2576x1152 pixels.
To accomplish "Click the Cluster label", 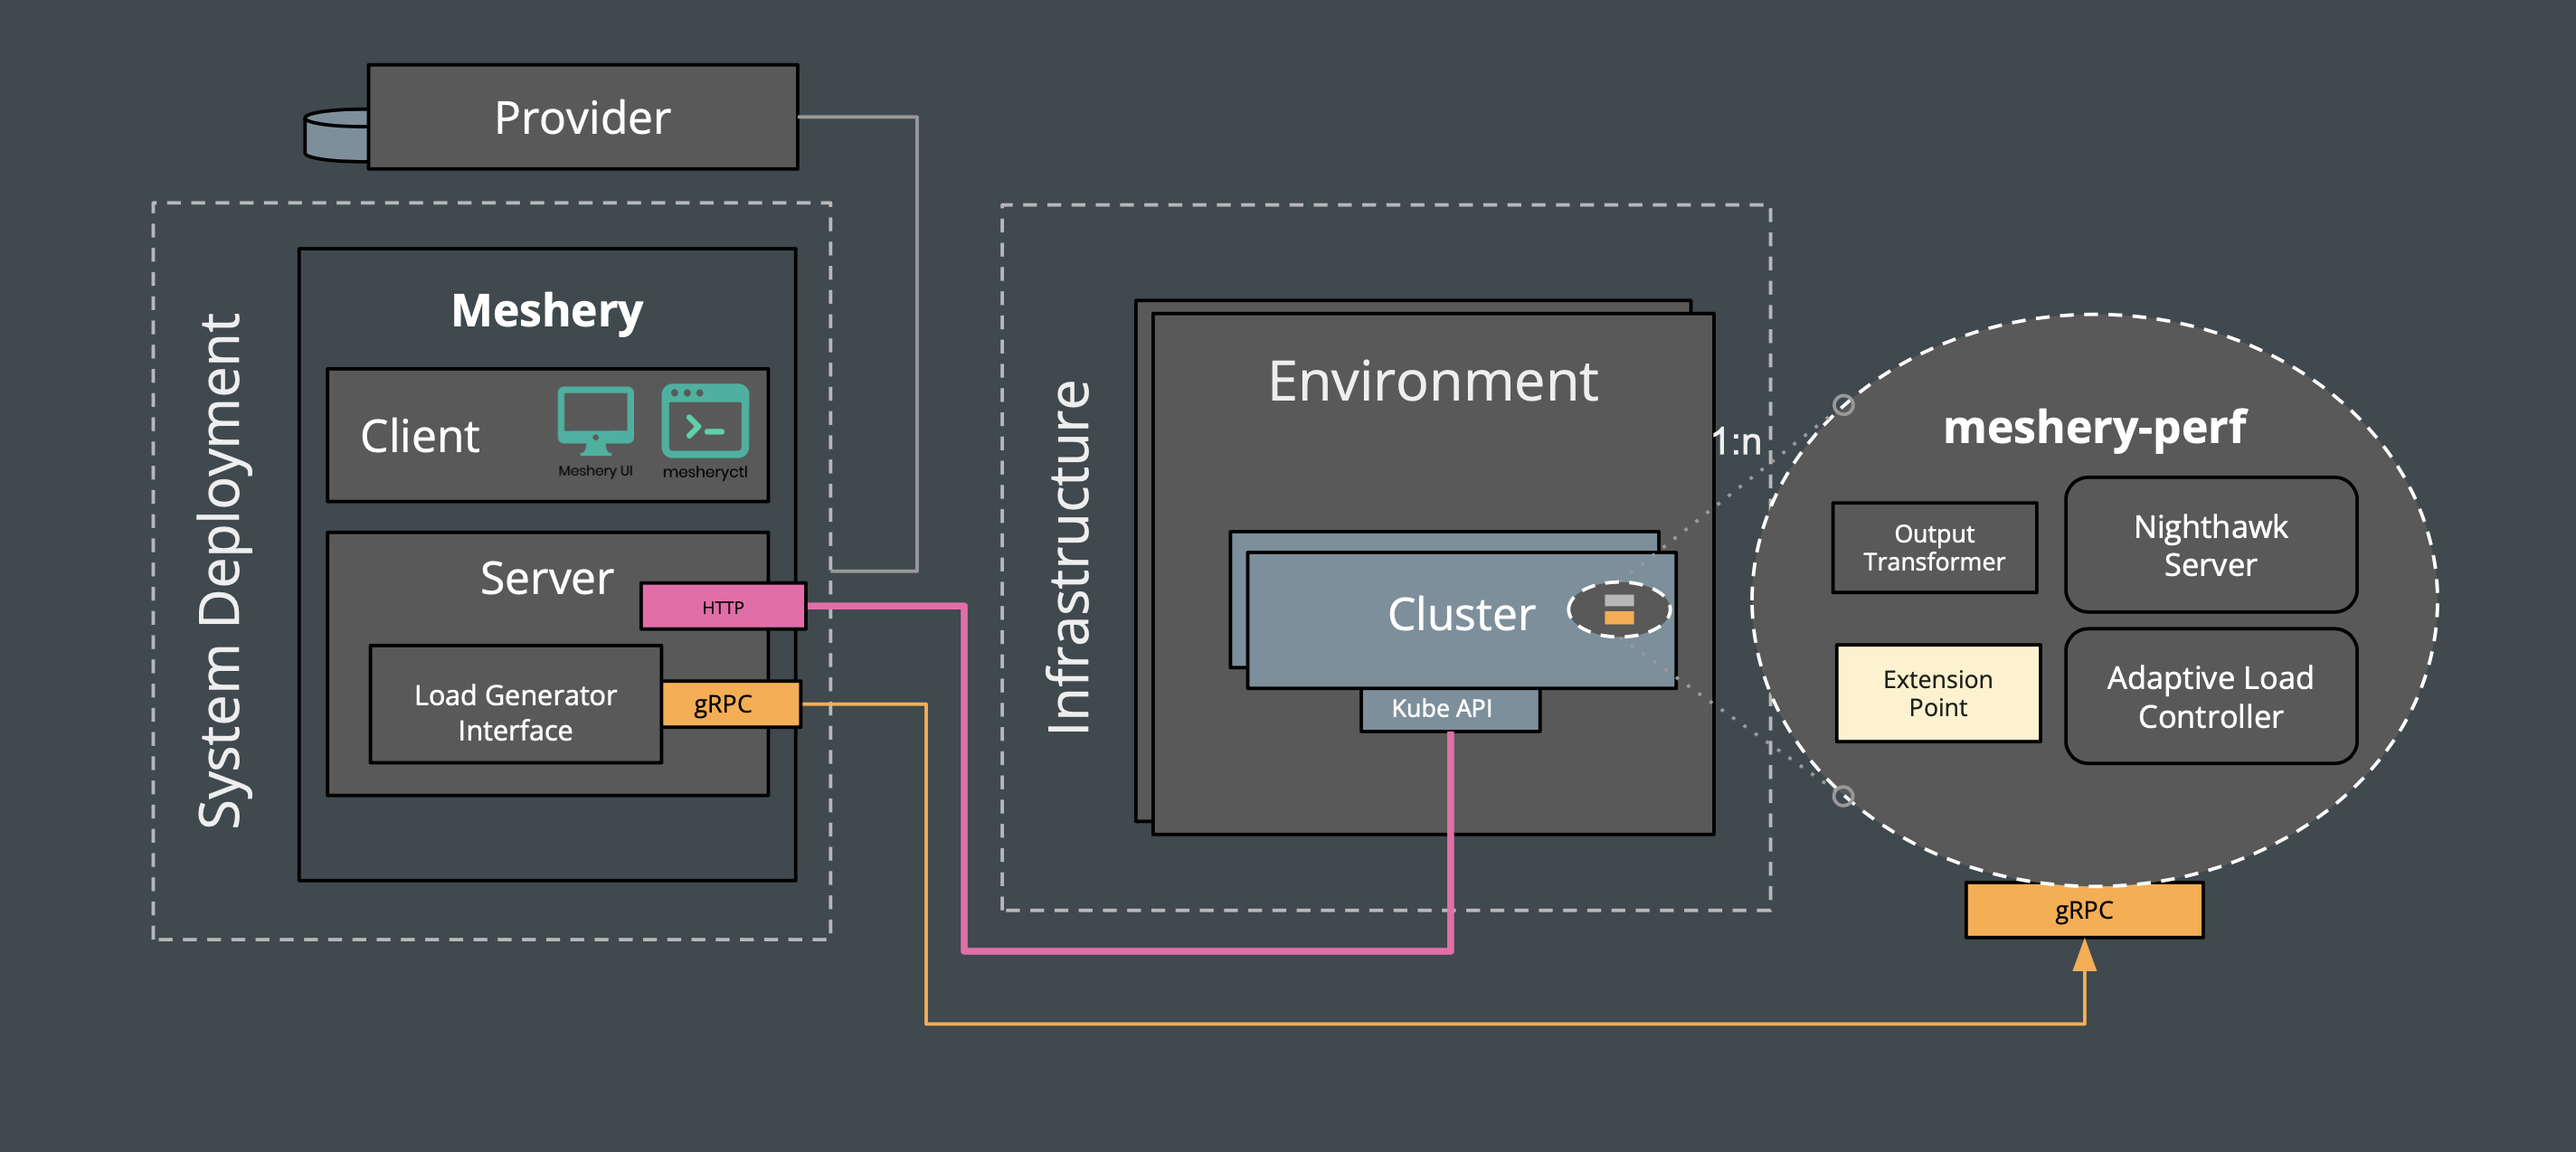I will click(1461, 614).
